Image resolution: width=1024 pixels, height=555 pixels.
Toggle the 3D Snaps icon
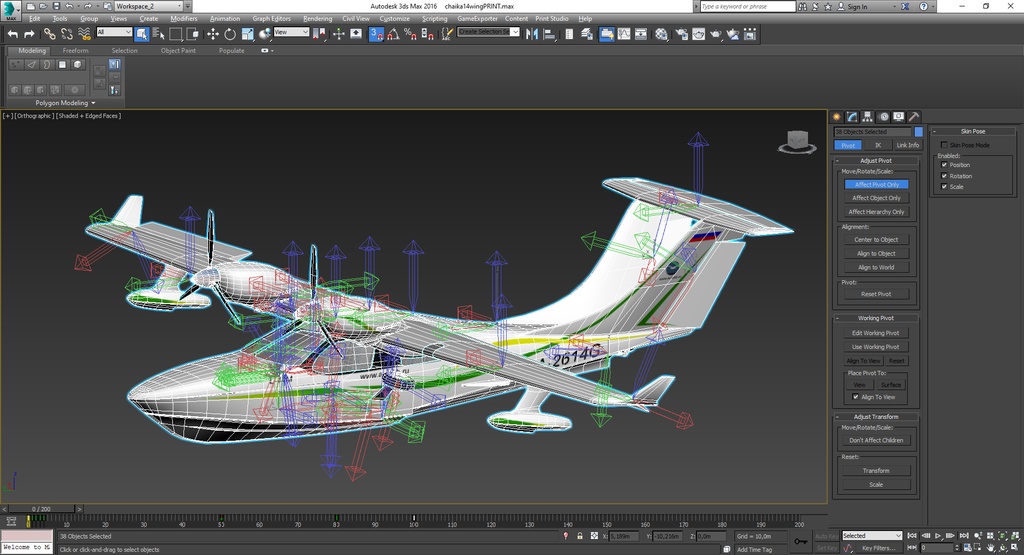point(376,34)
